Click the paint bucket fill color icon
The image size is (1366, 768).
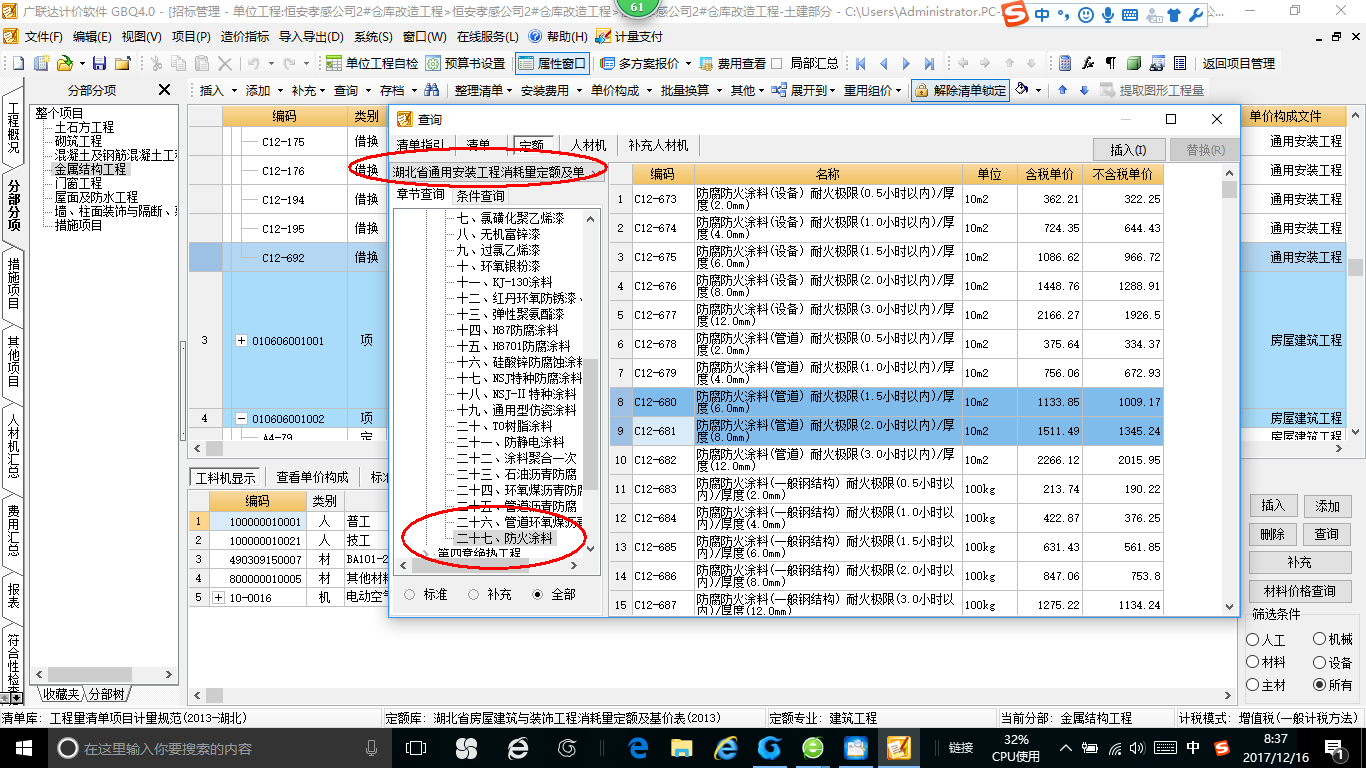click(1022, 90)
